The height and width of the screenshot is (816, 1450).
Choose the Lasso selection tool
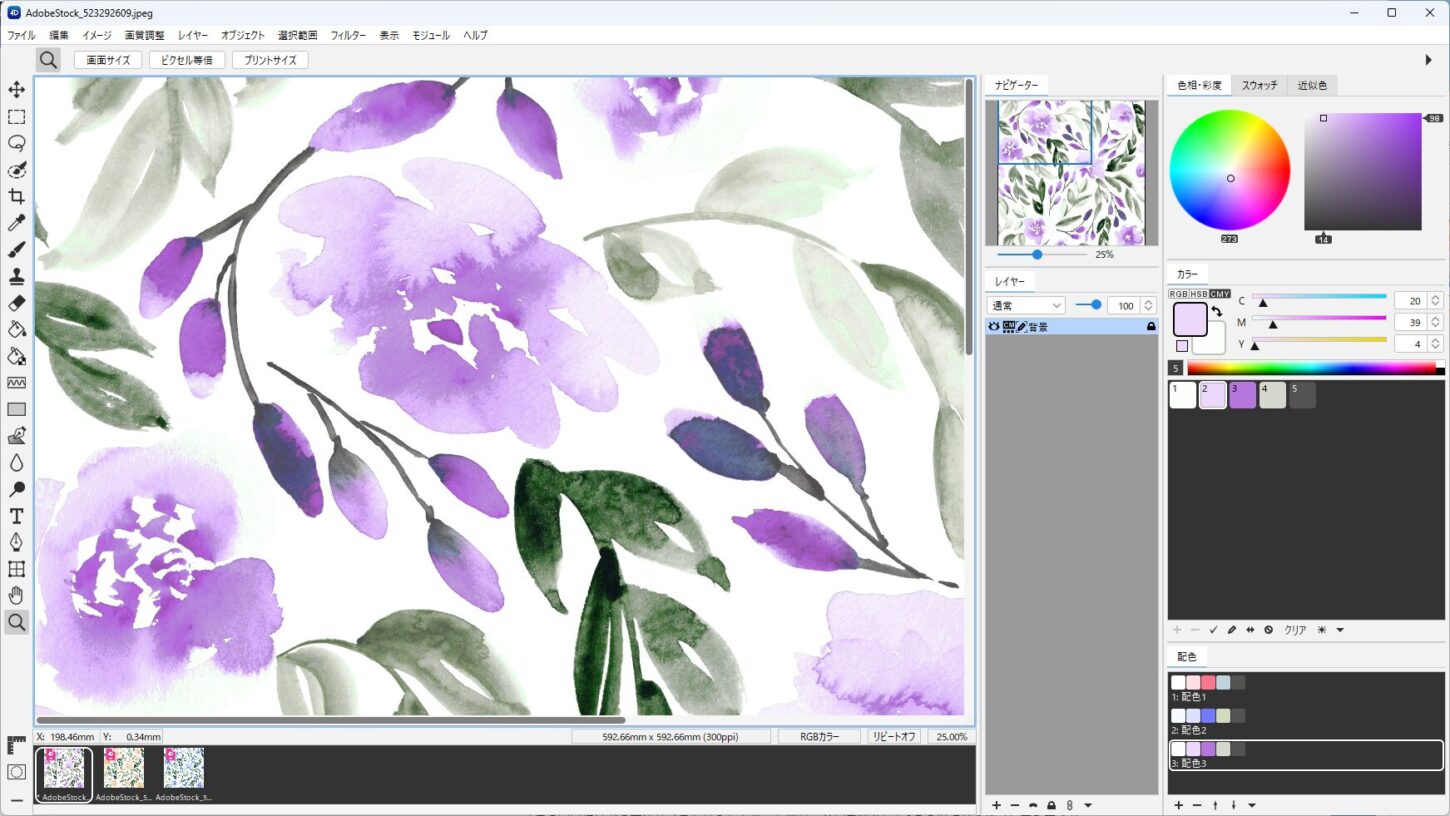click(16, 143)
